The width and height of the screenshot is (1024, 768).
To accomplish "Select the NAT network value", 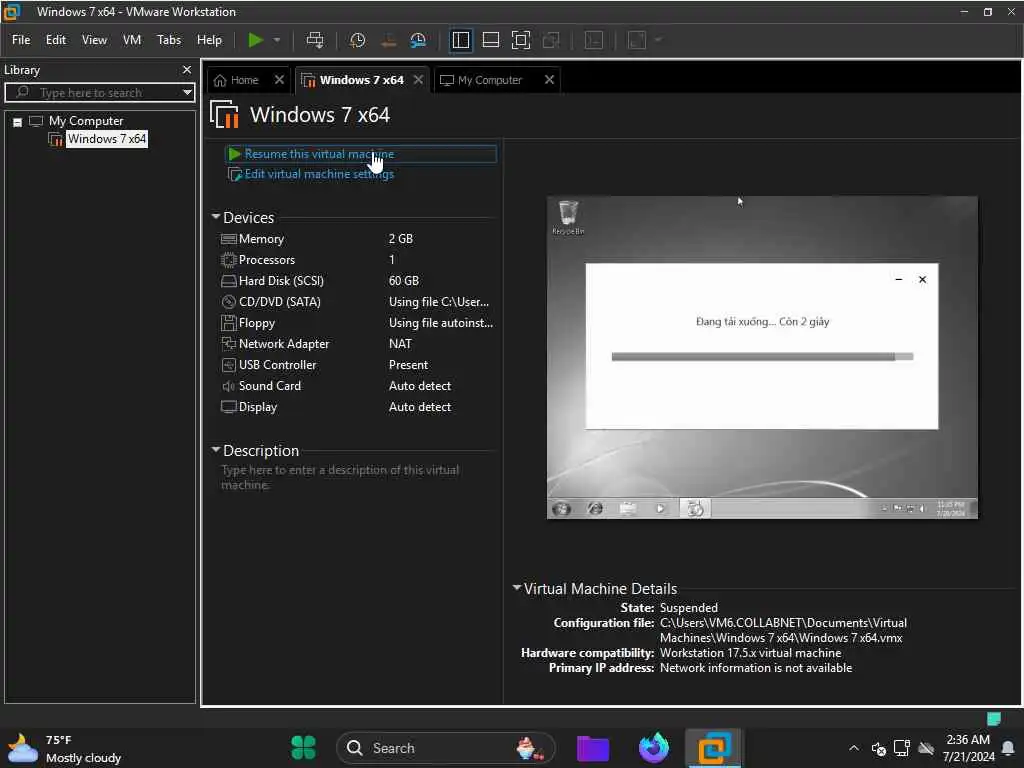I will (400, 344).
